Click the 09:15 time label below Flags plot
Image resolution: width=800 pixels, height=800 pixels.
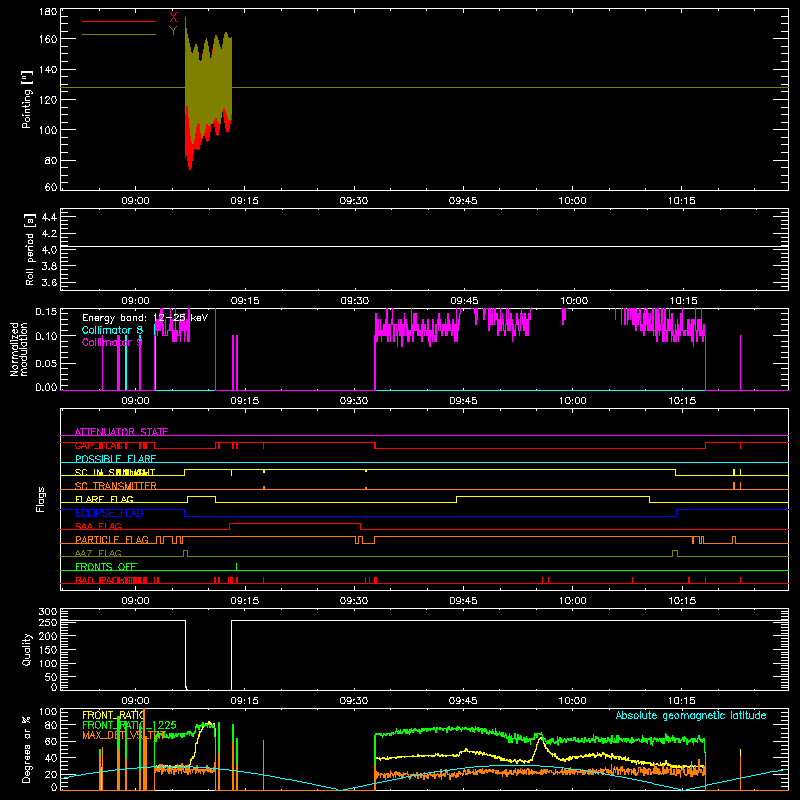pos(245,601)
